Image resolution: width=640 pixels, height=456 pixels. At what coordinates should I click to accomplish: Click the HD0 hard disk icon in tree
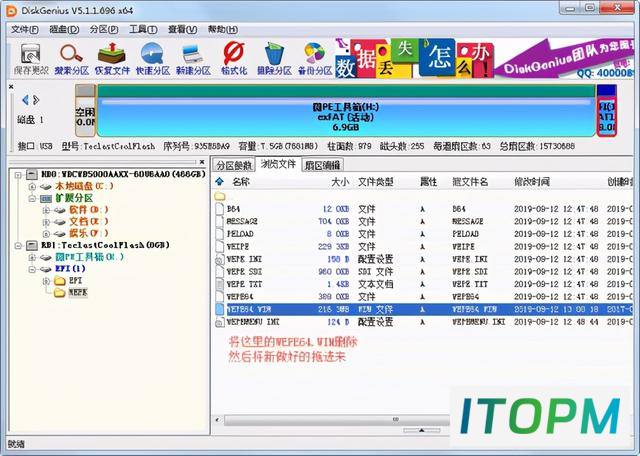tap(32, 174)
